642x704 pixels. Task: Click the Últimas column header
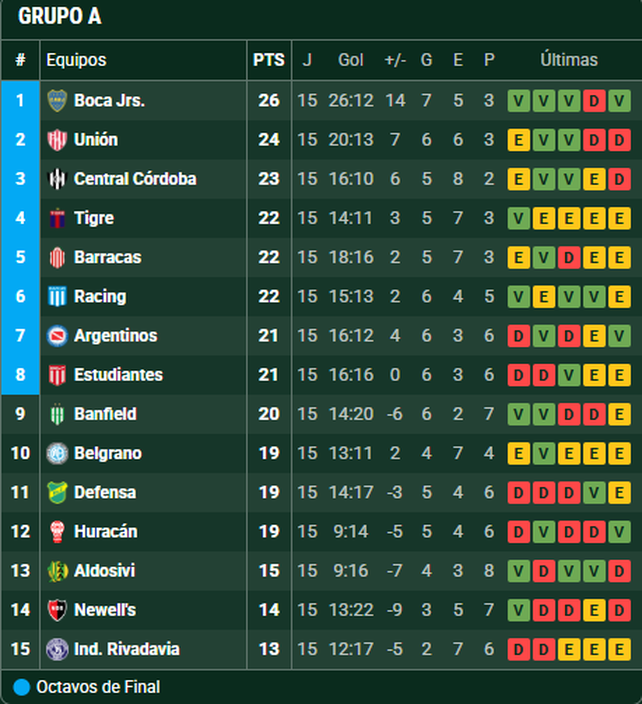coord(569,60)
